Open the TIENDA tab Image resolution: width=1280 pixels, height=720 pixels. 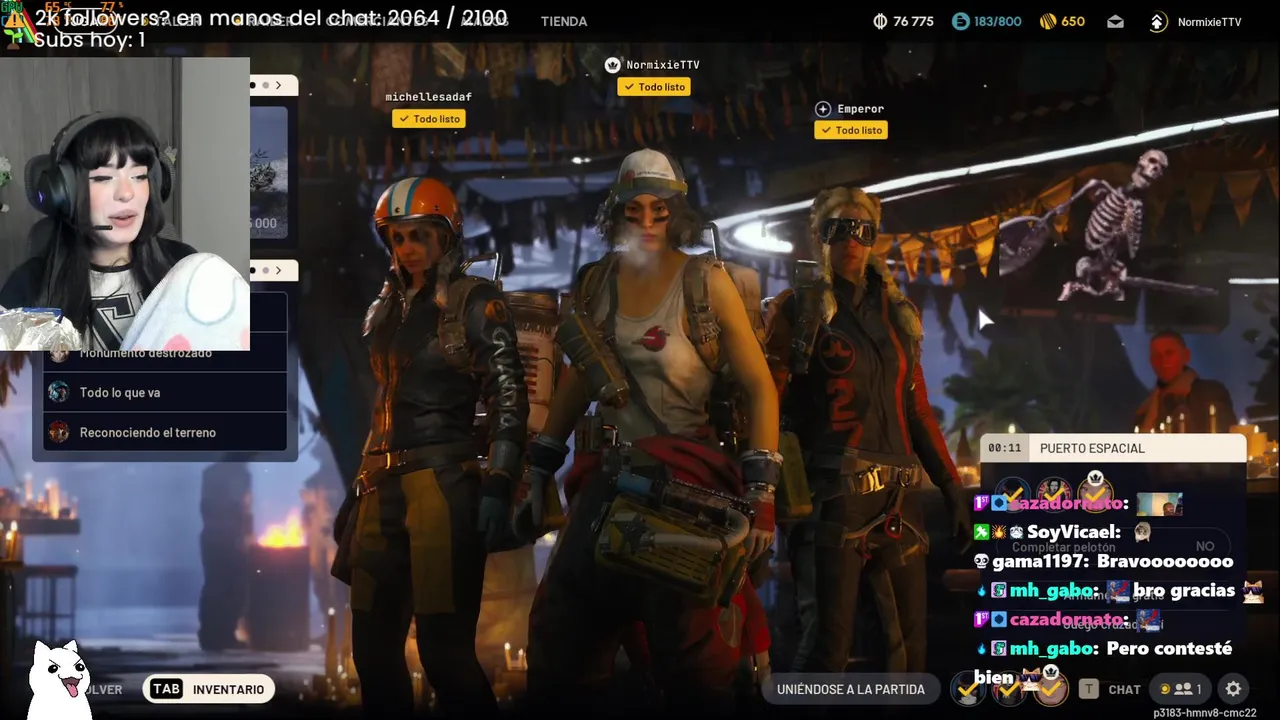pos(564,21)
